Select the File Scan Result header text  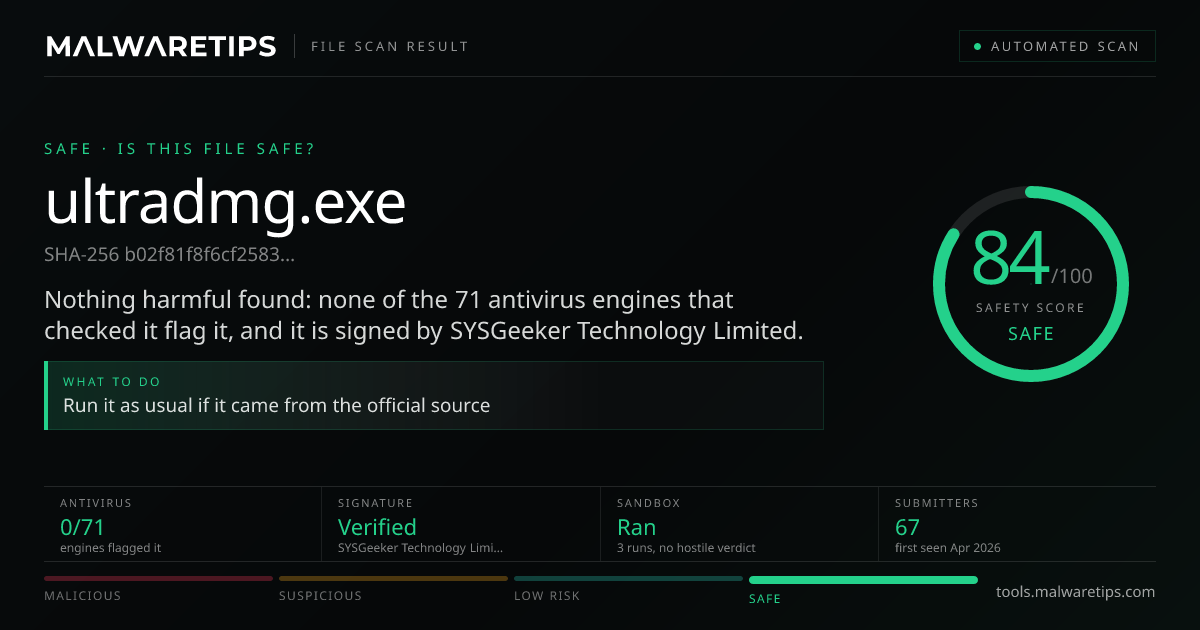pos(390,46)
